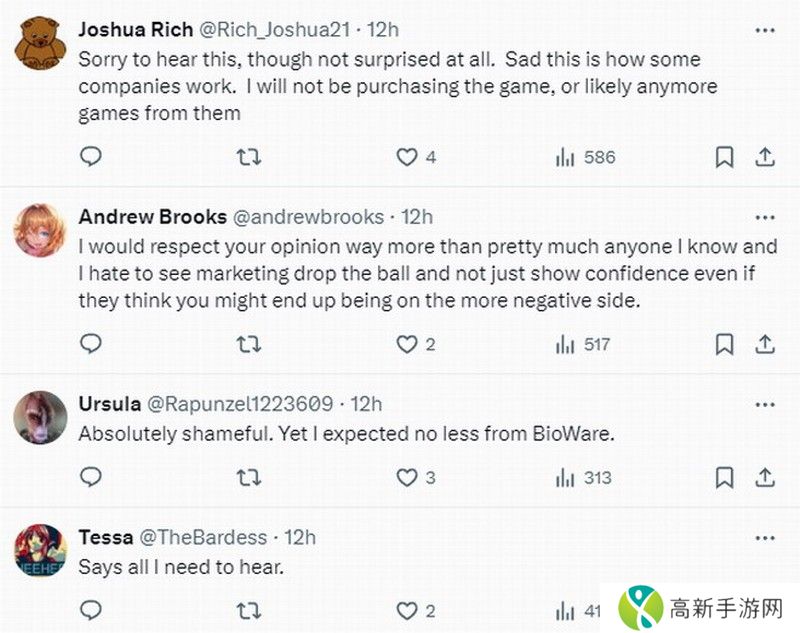800x633 pixels.
Task: Open the @andrewbrooks profile handle
Action: (308, 216)
